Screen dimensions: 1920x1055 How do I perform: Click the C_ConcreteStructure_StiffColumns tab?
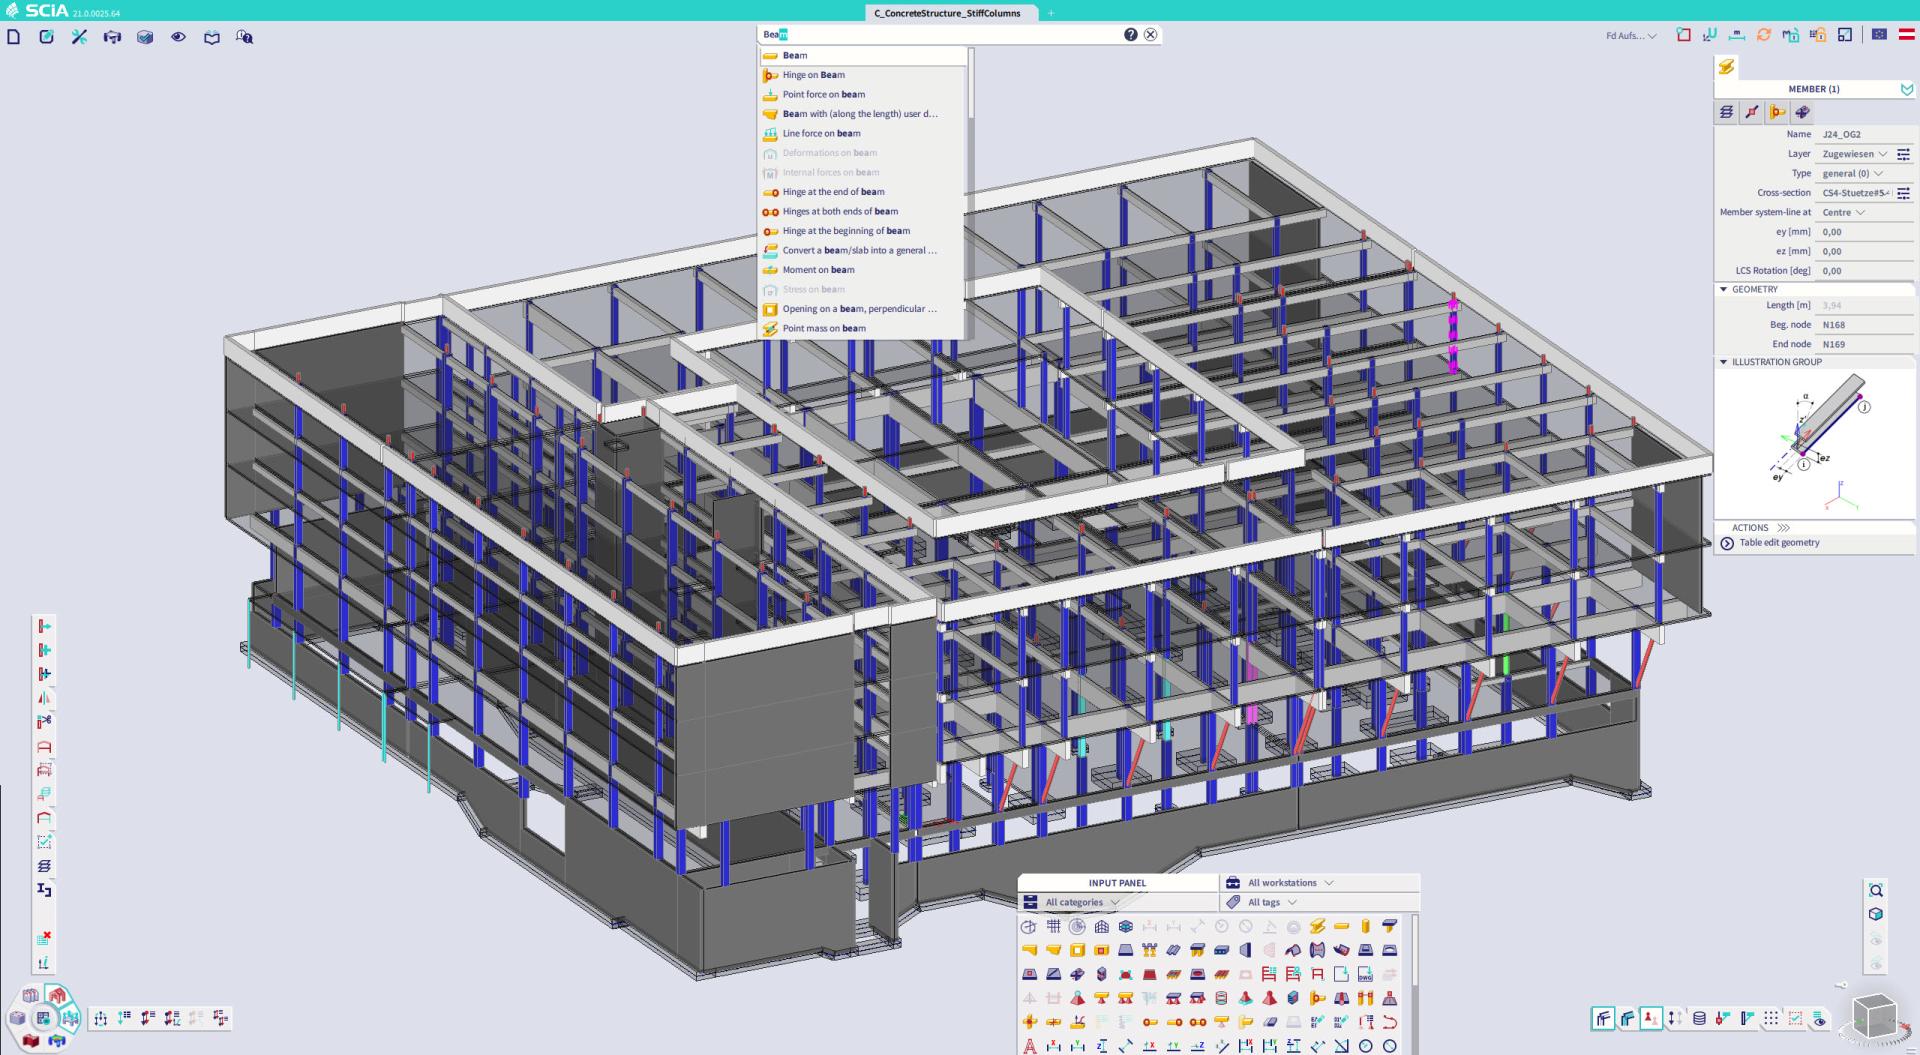coord(948,13)
